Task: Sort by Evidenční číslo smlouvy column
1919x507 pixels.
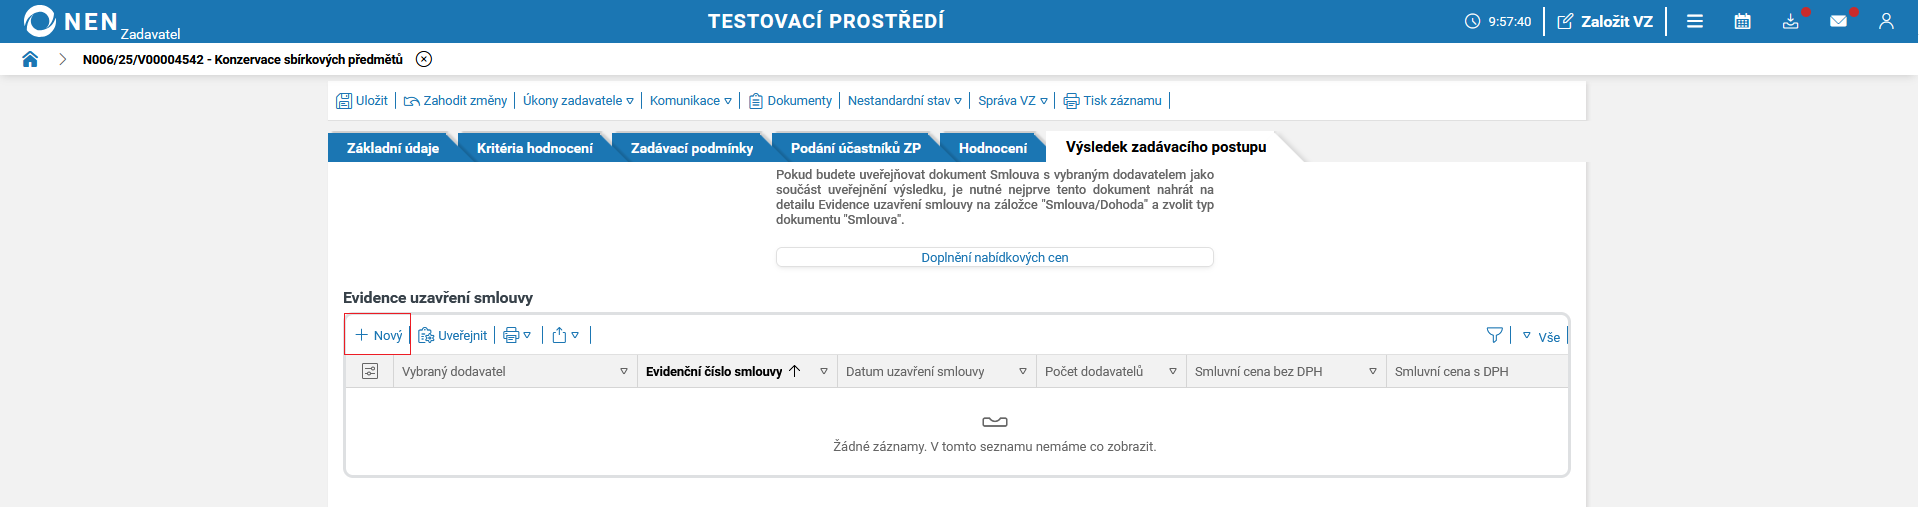Action: pos(714,371)
